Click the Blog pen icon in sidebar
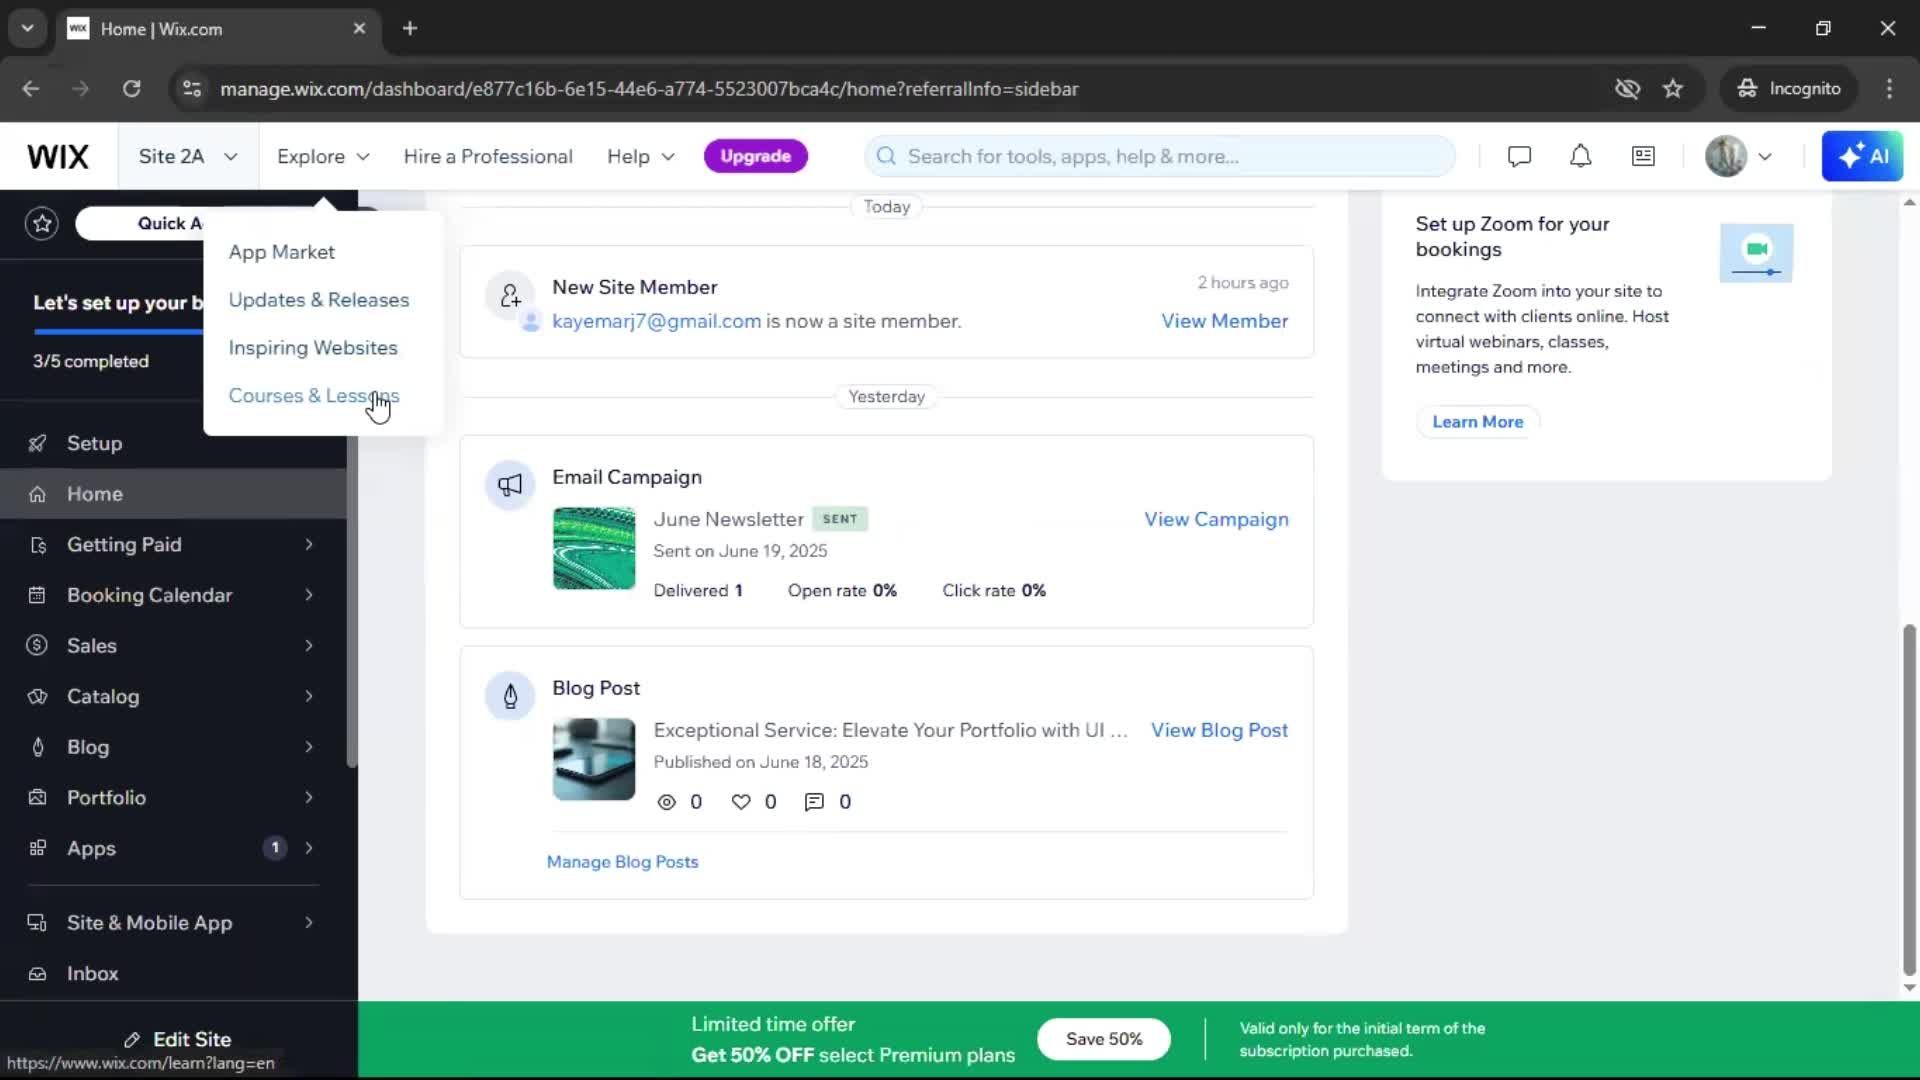Image resolution: width=1920 pixels, height=1080 pixels. click(x=37, y=747)
